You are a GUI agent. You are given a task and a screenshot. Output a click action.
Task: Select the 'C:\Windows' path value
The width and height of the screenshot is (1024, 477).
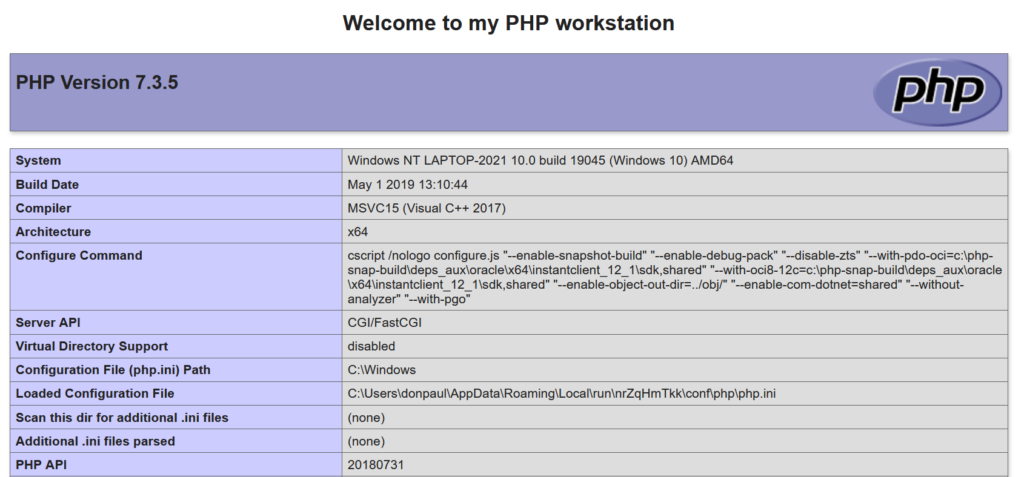click(381, 370)
